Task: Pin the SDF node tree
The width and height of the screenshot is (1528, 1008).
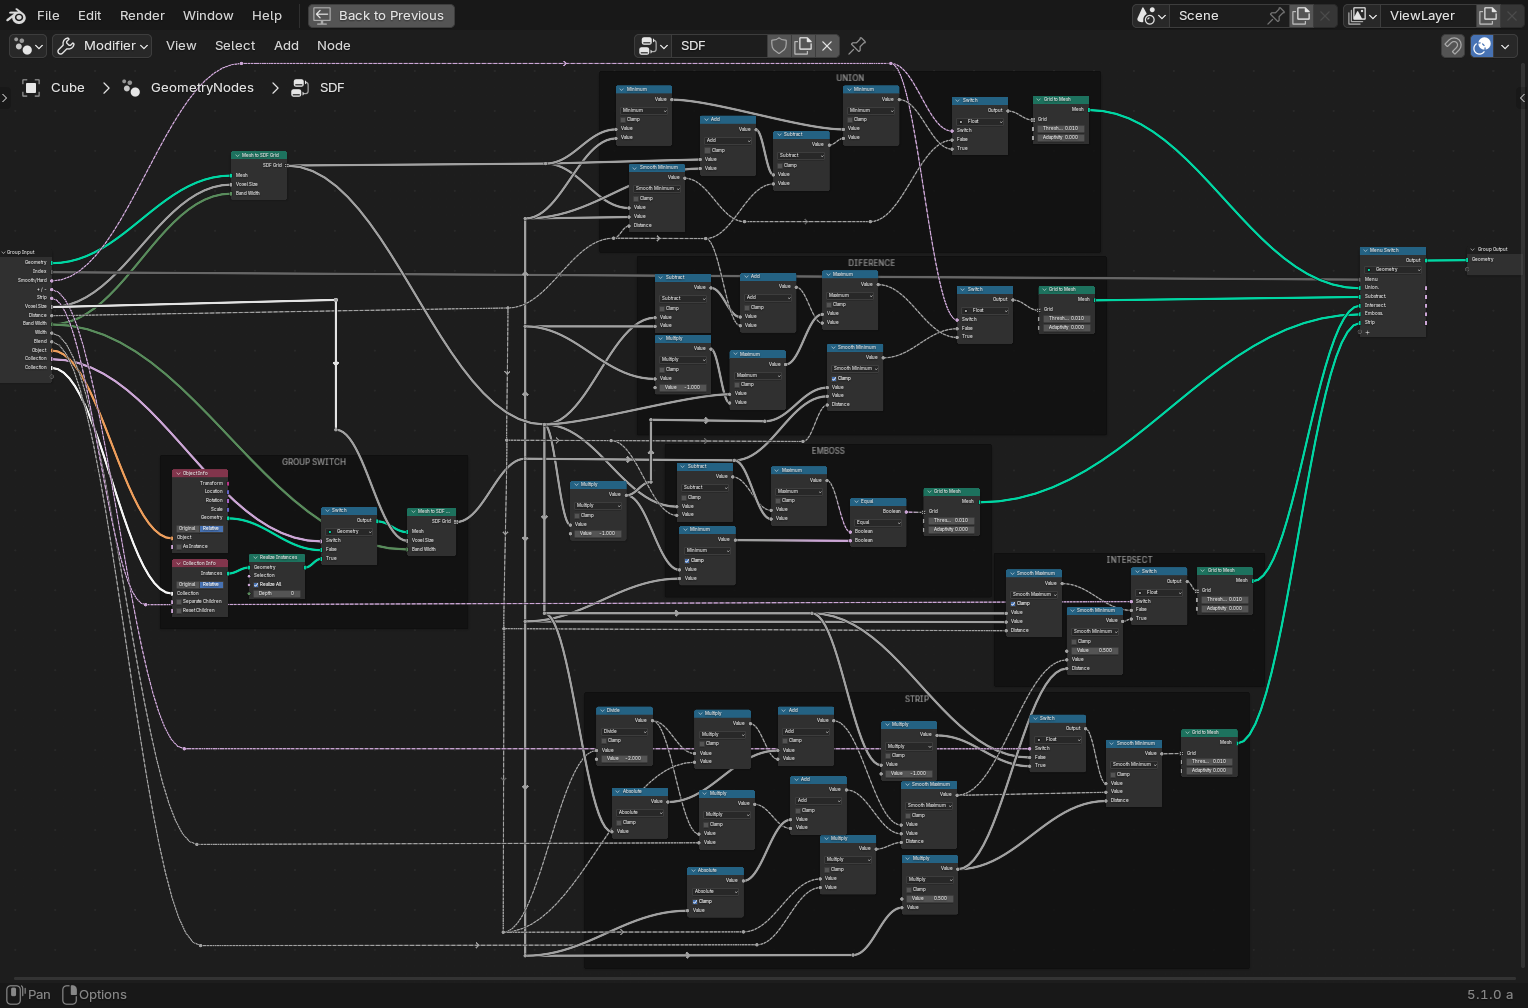Action: pos(857,46)
